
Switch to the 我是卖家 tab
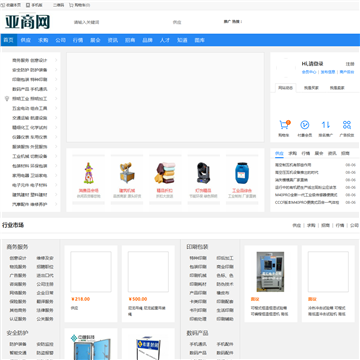tap(337, 88)
